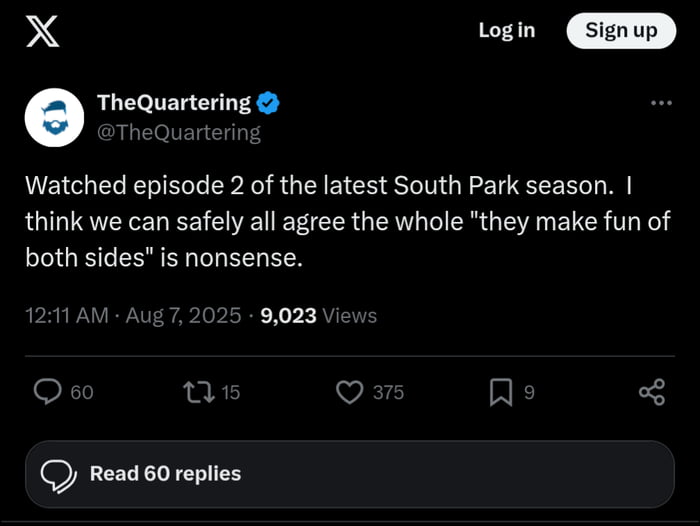
Task: Click TheQuartering display name
Action: click(x=174, y=102)
